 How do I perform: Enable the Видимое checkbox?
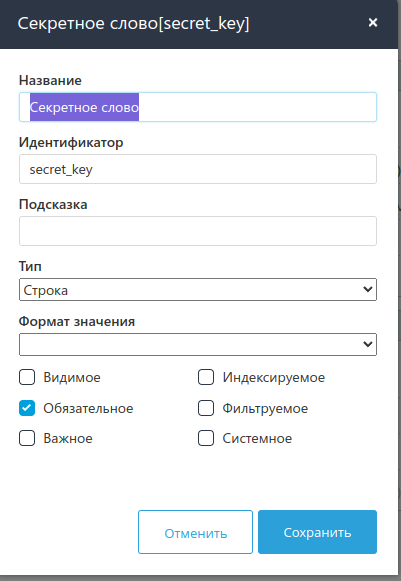click(27, 377)
